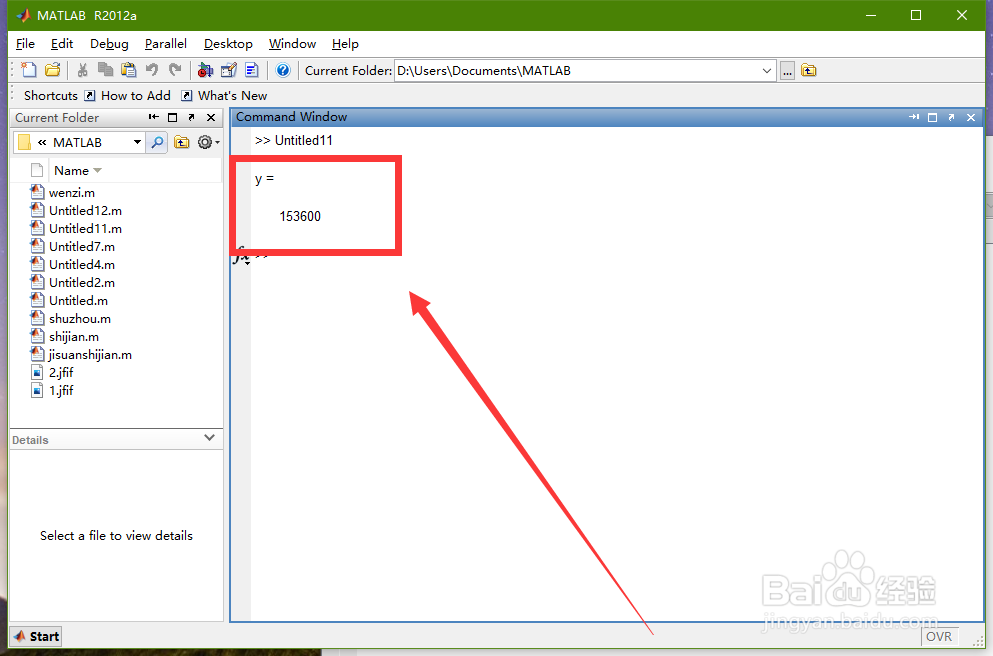Collapse the Details panel chevron
Viewport: 993px width, 656px height.
(210, 438)
